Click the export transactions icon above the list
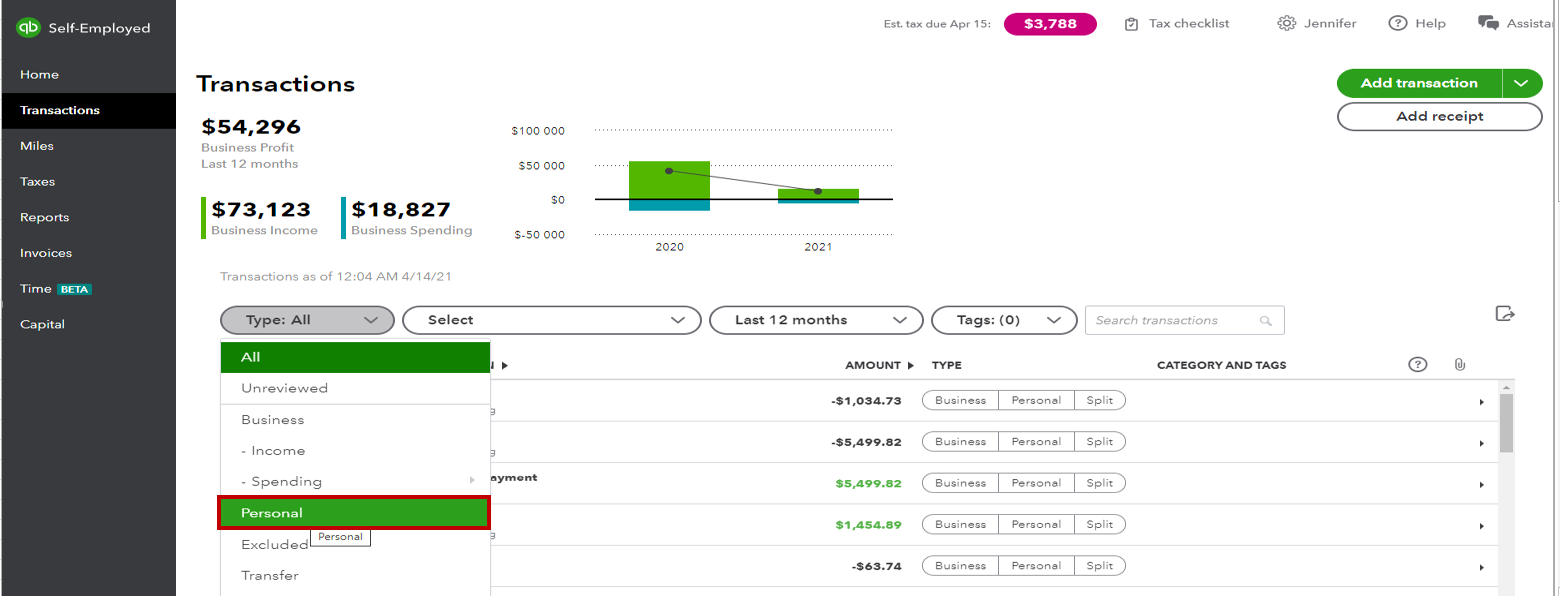 (x=1505, y=313)
